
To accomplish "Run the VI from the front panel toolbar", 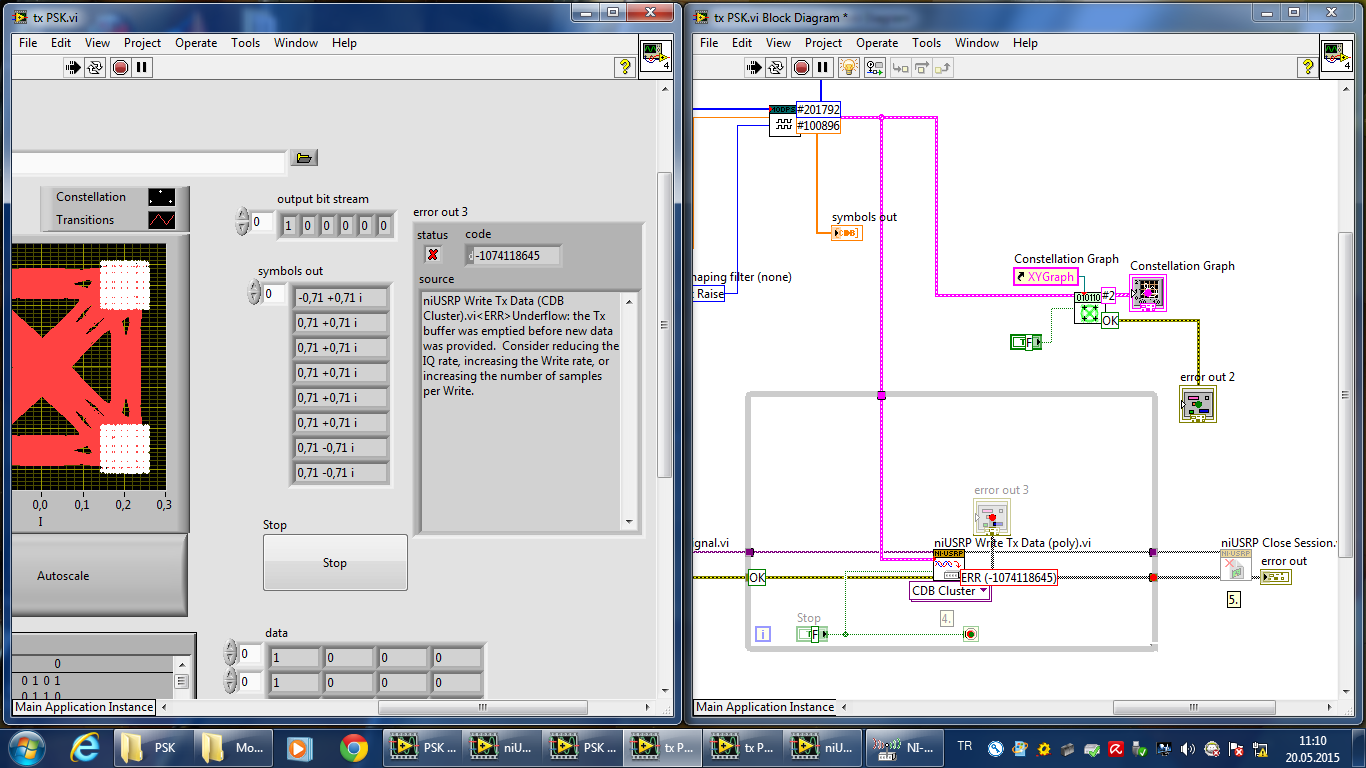I will pos(74,68).
